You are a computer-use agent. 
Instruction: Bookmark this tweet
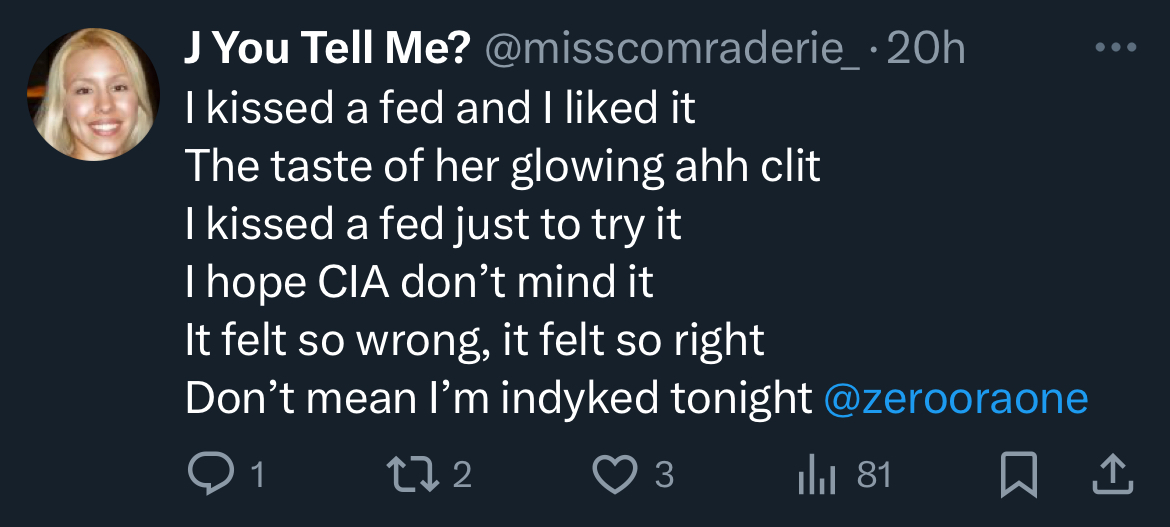tap(1018, 475)
